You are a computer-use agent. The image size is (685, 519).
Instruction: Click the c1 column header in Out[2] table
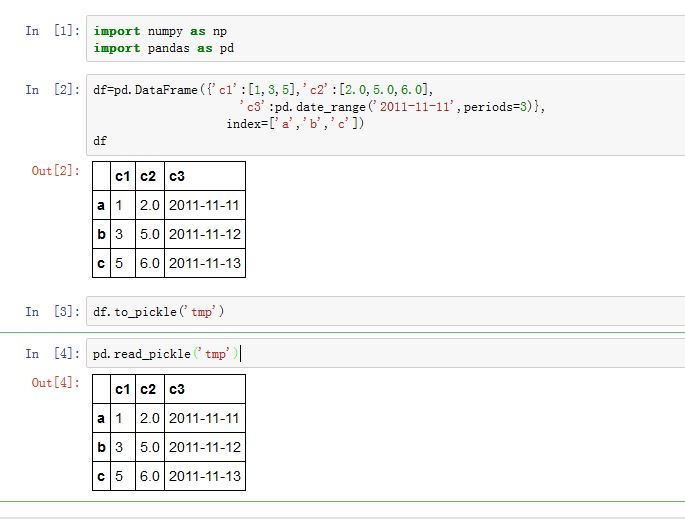coord(122,177)
